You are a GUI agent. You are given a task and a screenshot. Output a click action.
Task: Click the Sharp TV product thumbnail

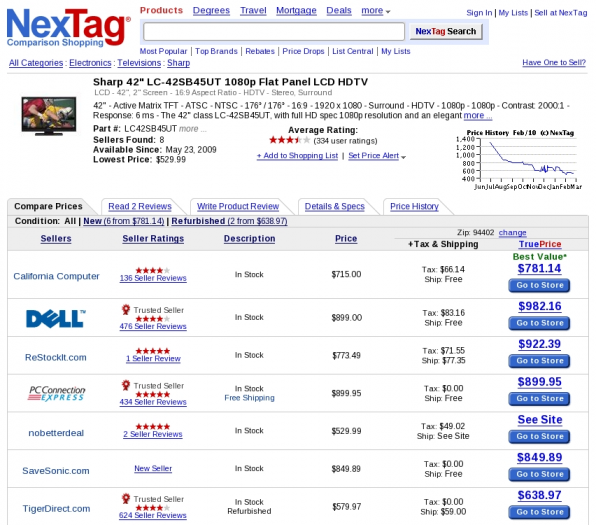[x=49, y=116]
